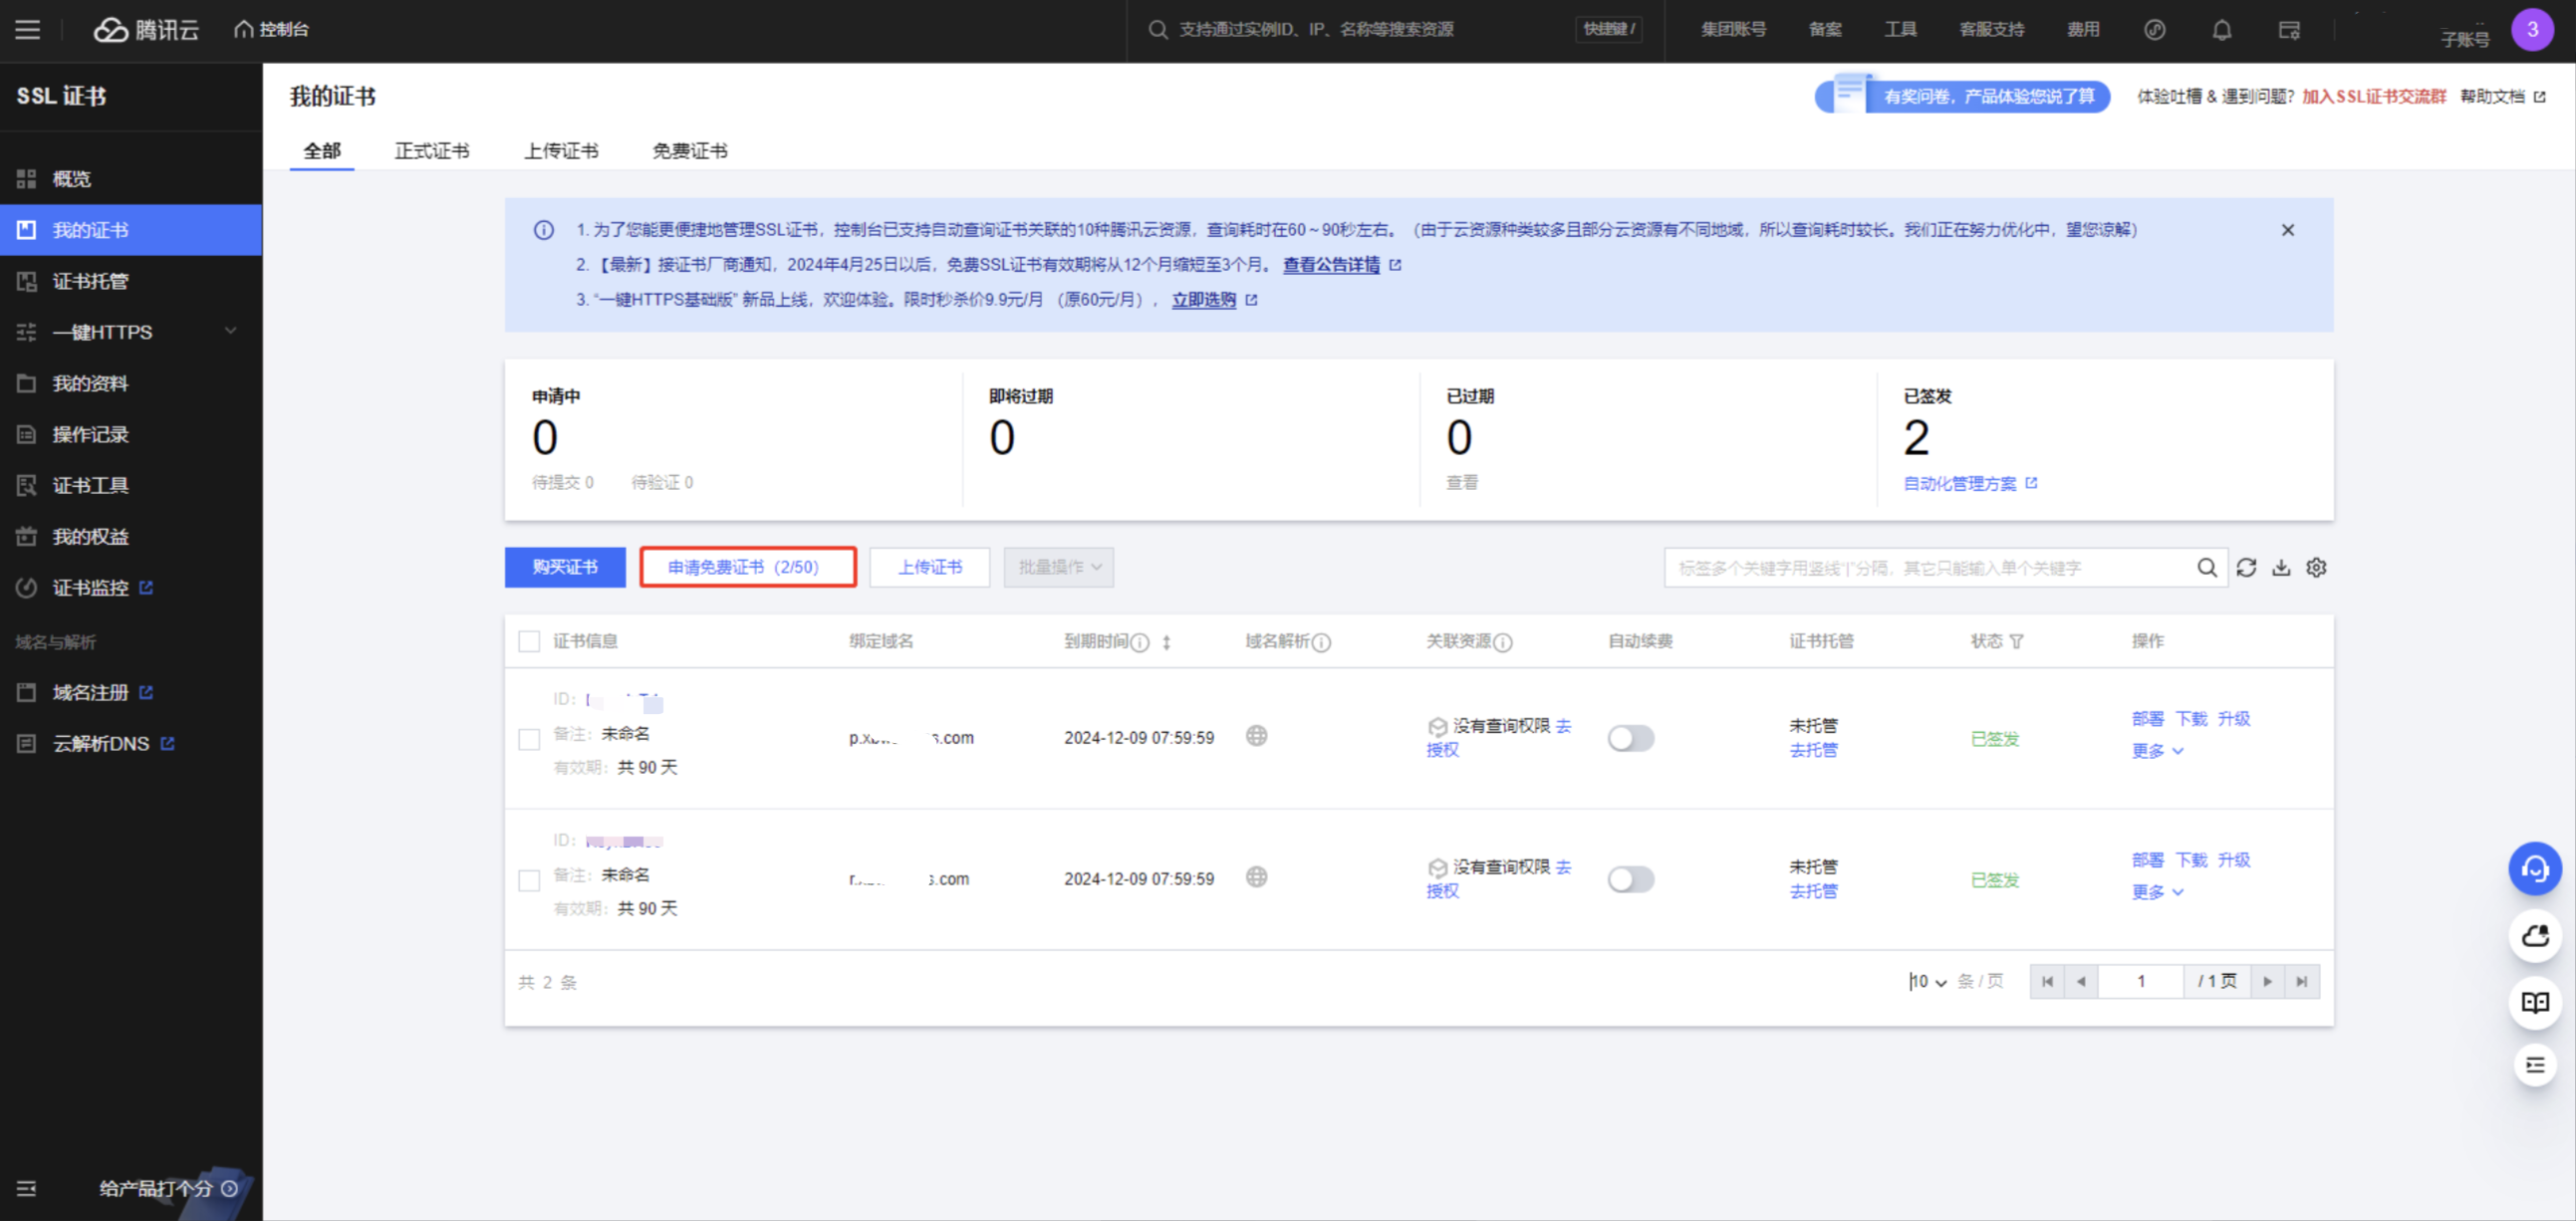2576x1221 pixels.
Task: Toggle auto-renew for first certificate
Action: tap(1631, 738)
